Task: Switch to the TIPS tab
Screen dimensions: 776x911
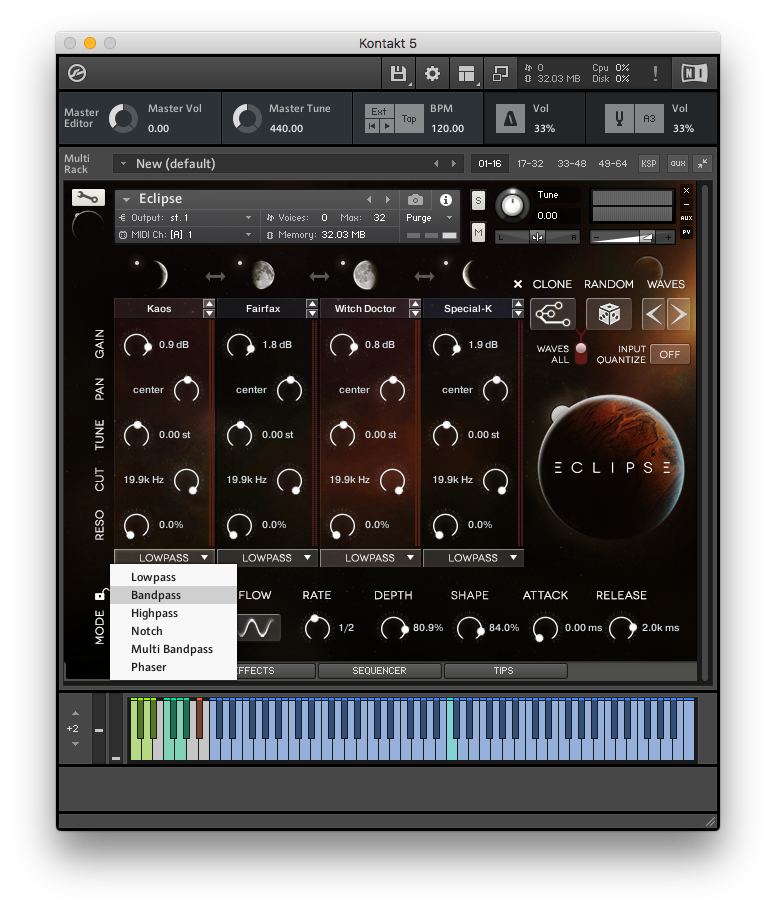Action: (504, 670)
